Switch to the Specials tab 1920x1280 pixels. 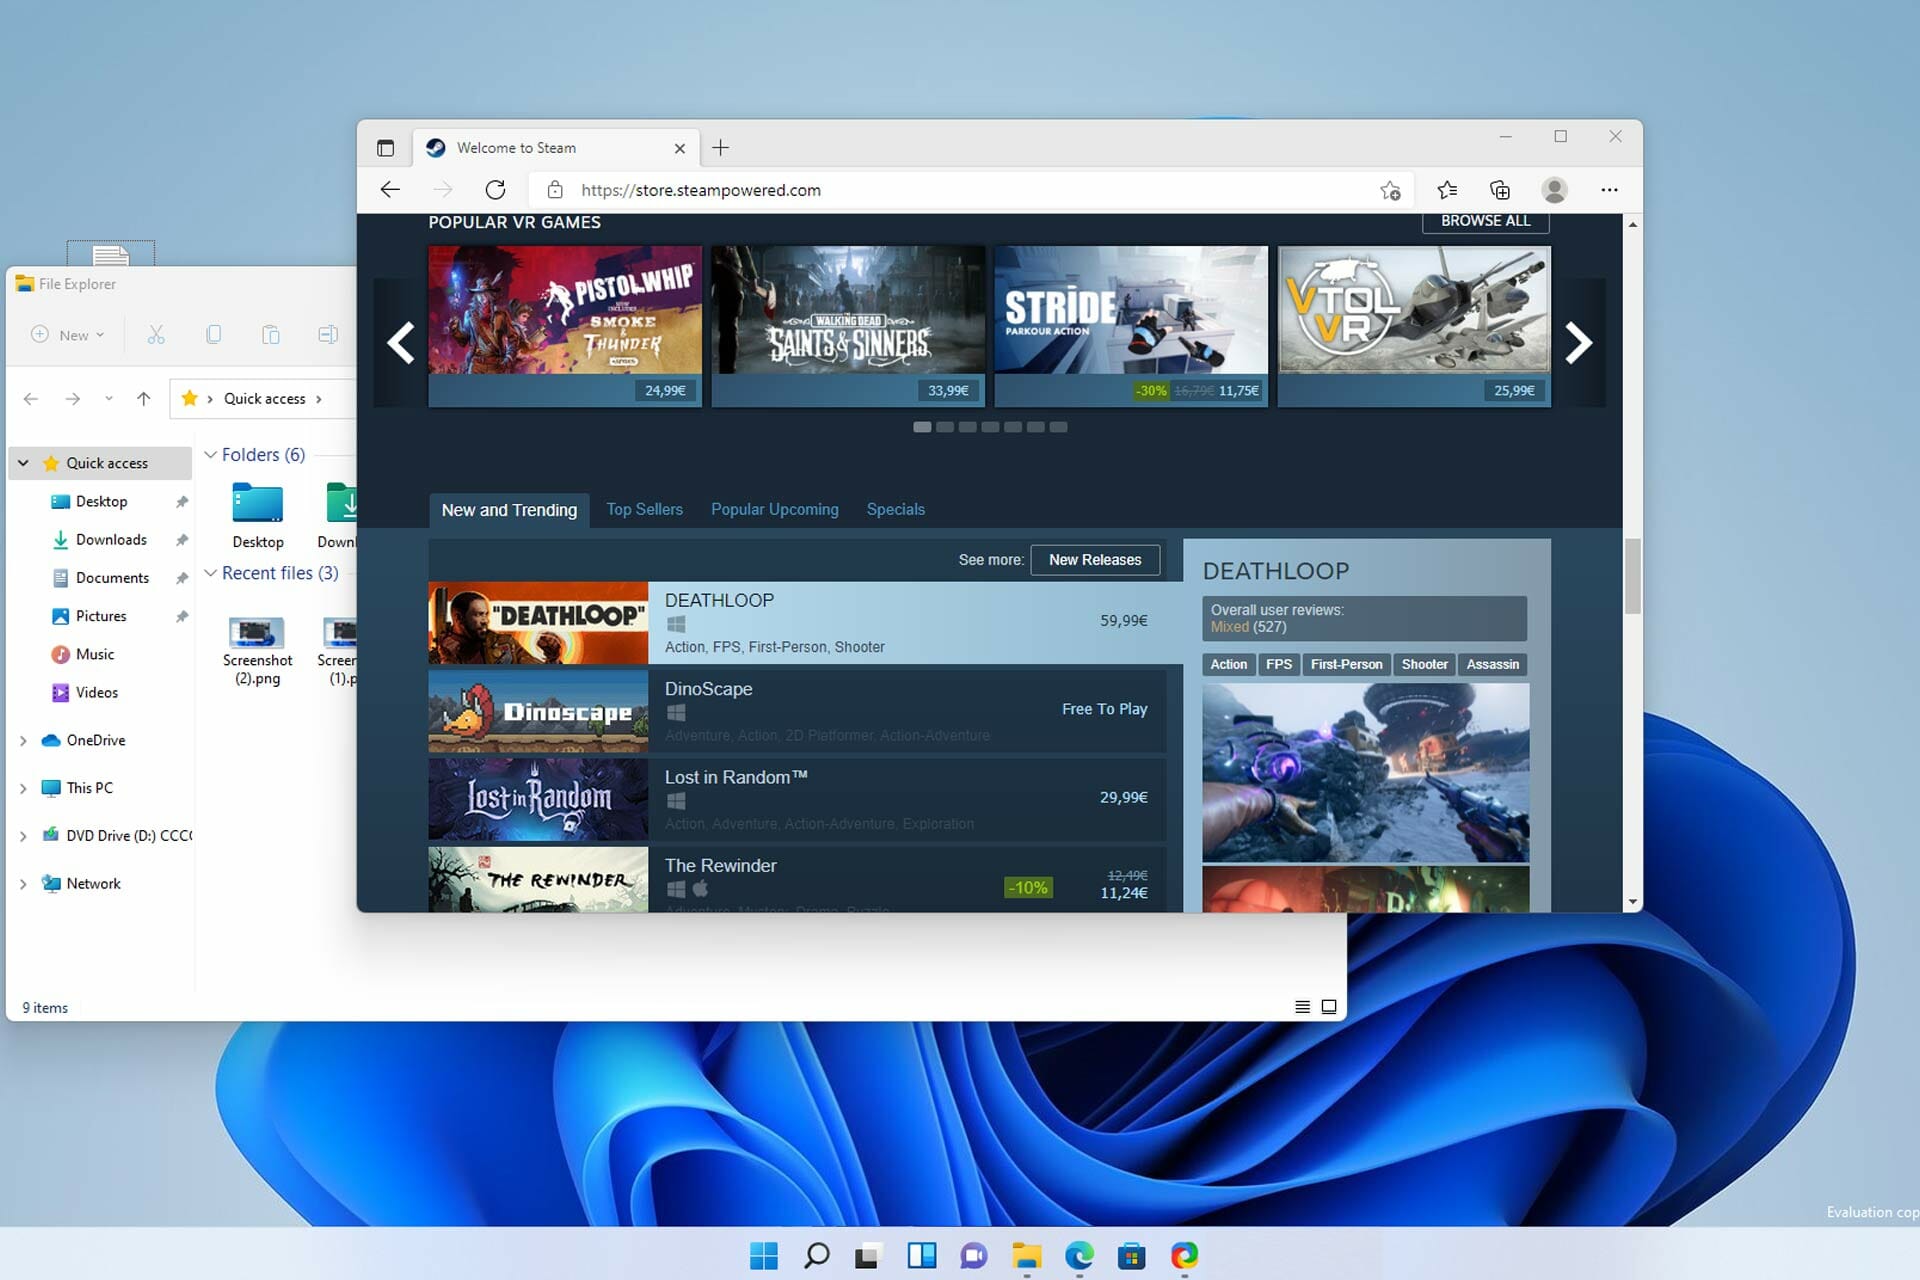point(895,510)
